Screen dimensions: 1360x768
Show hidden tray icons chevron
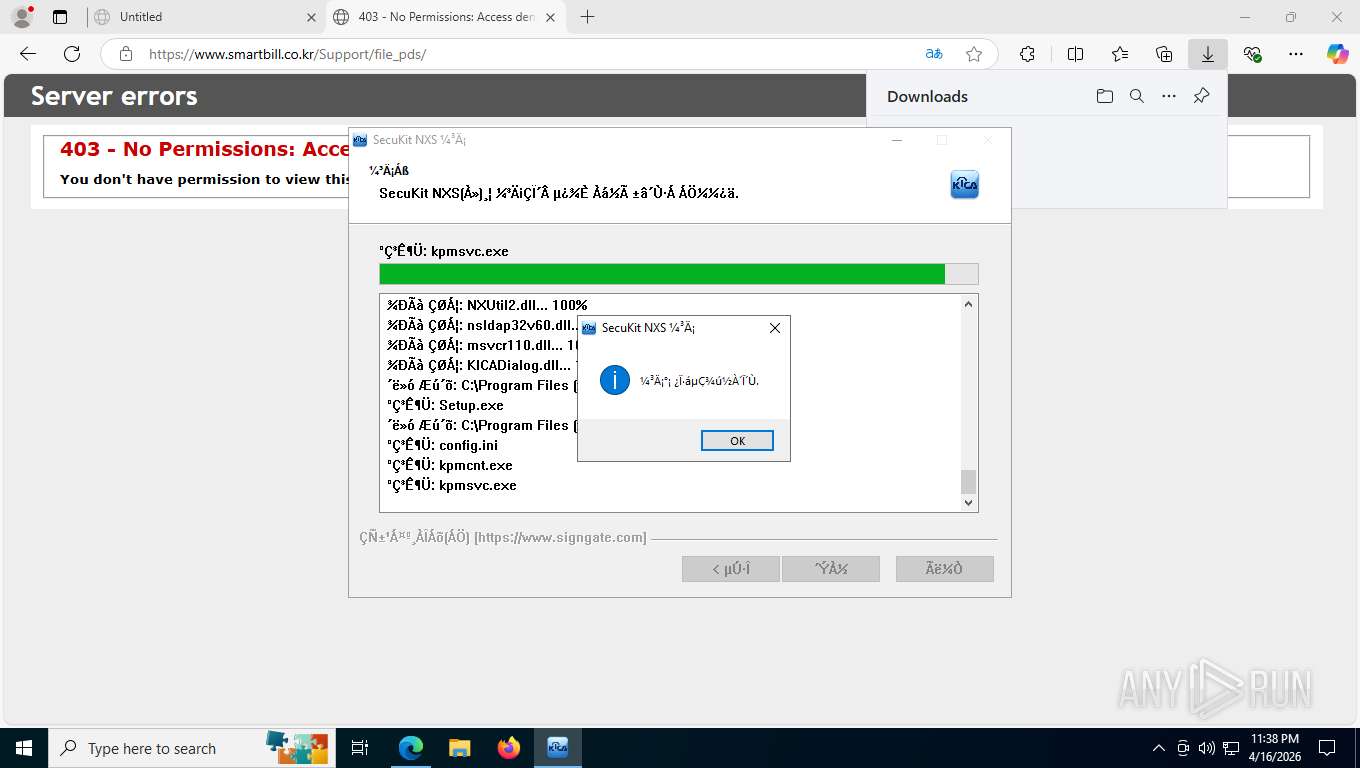coord(1159,748)
